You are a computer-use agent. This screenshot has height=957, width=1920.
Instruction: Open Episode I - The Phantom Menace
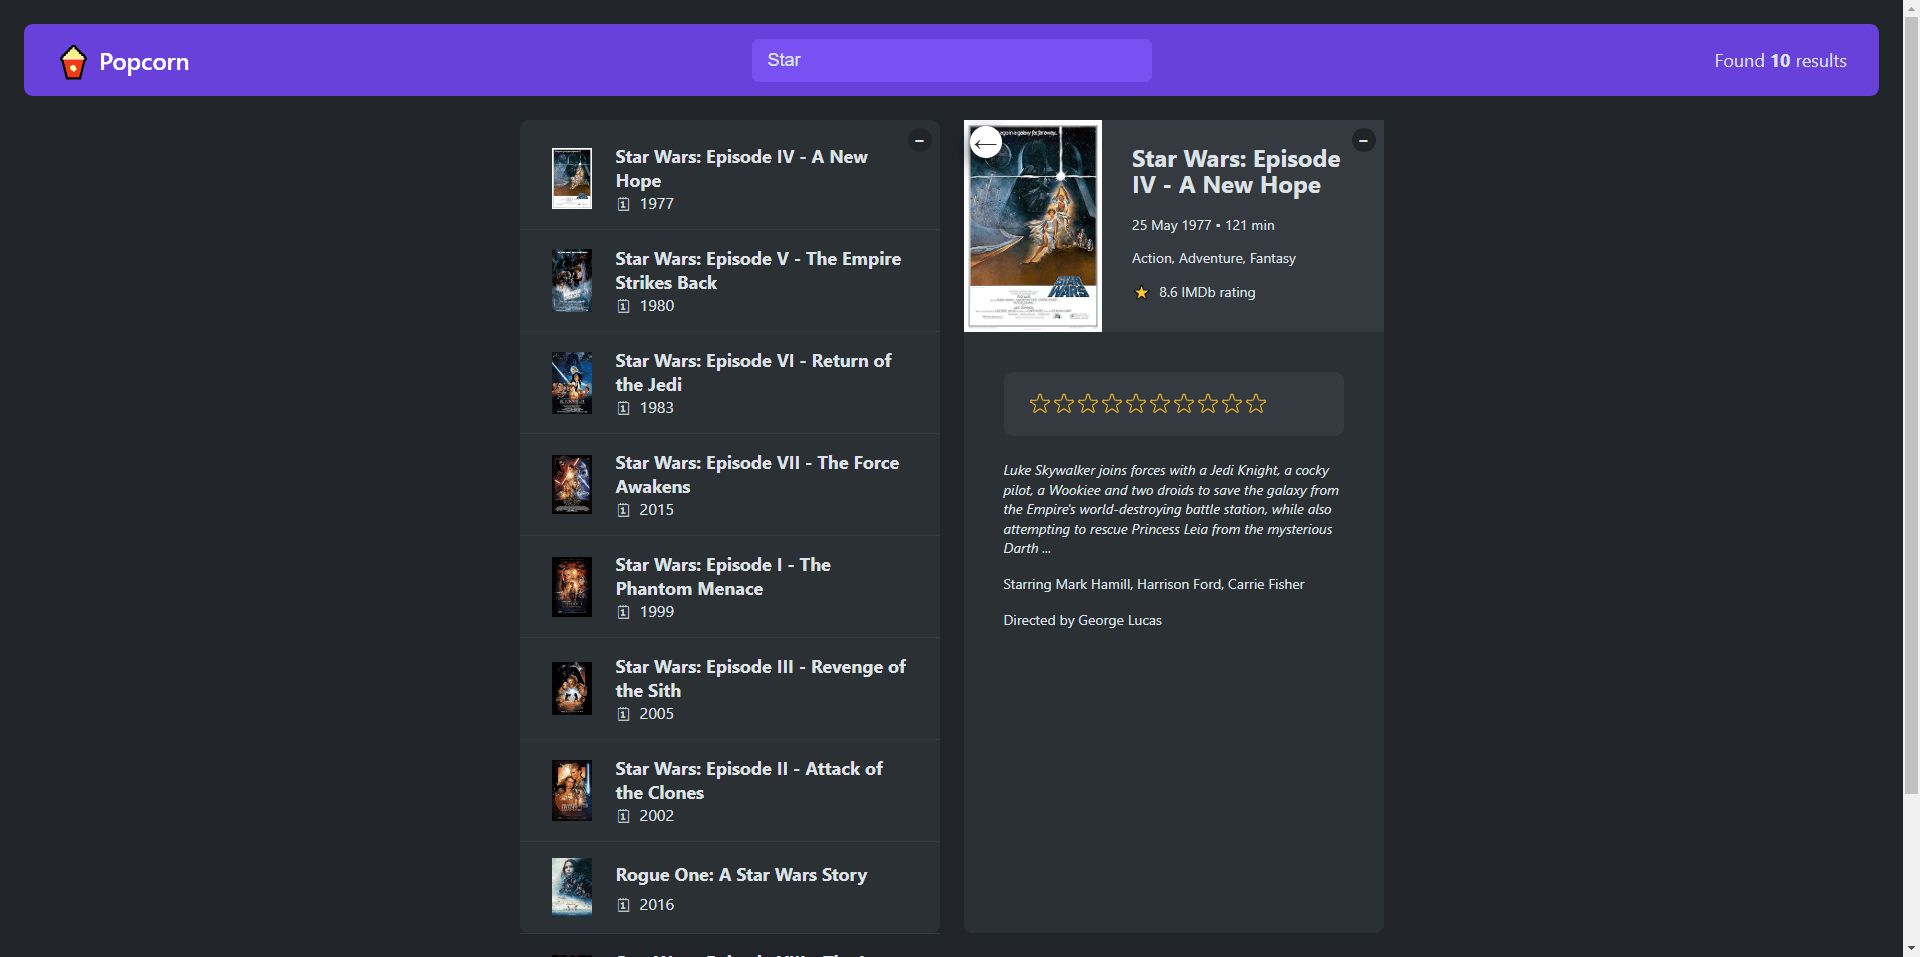point(729,587)
